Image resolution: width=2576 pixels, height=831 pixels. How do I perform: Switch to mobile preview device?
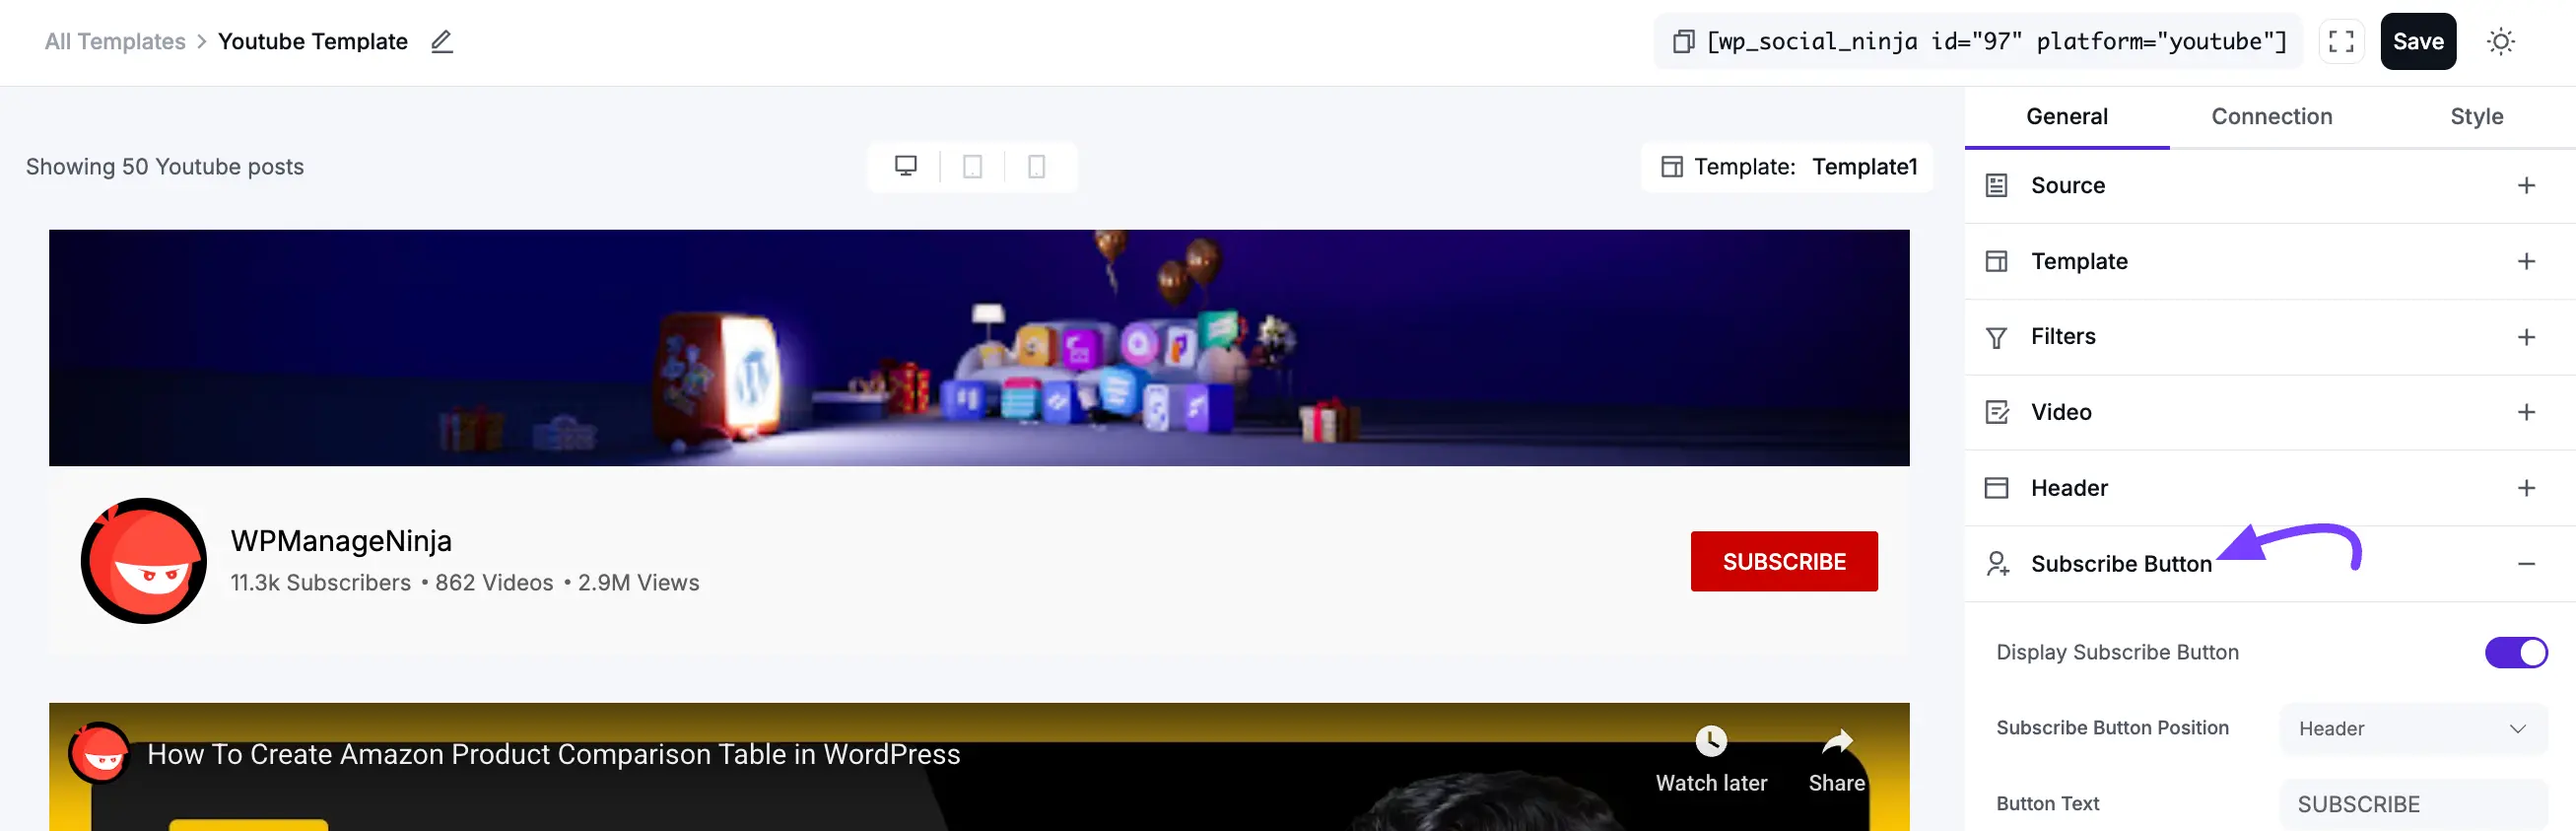coord(1037,166)
